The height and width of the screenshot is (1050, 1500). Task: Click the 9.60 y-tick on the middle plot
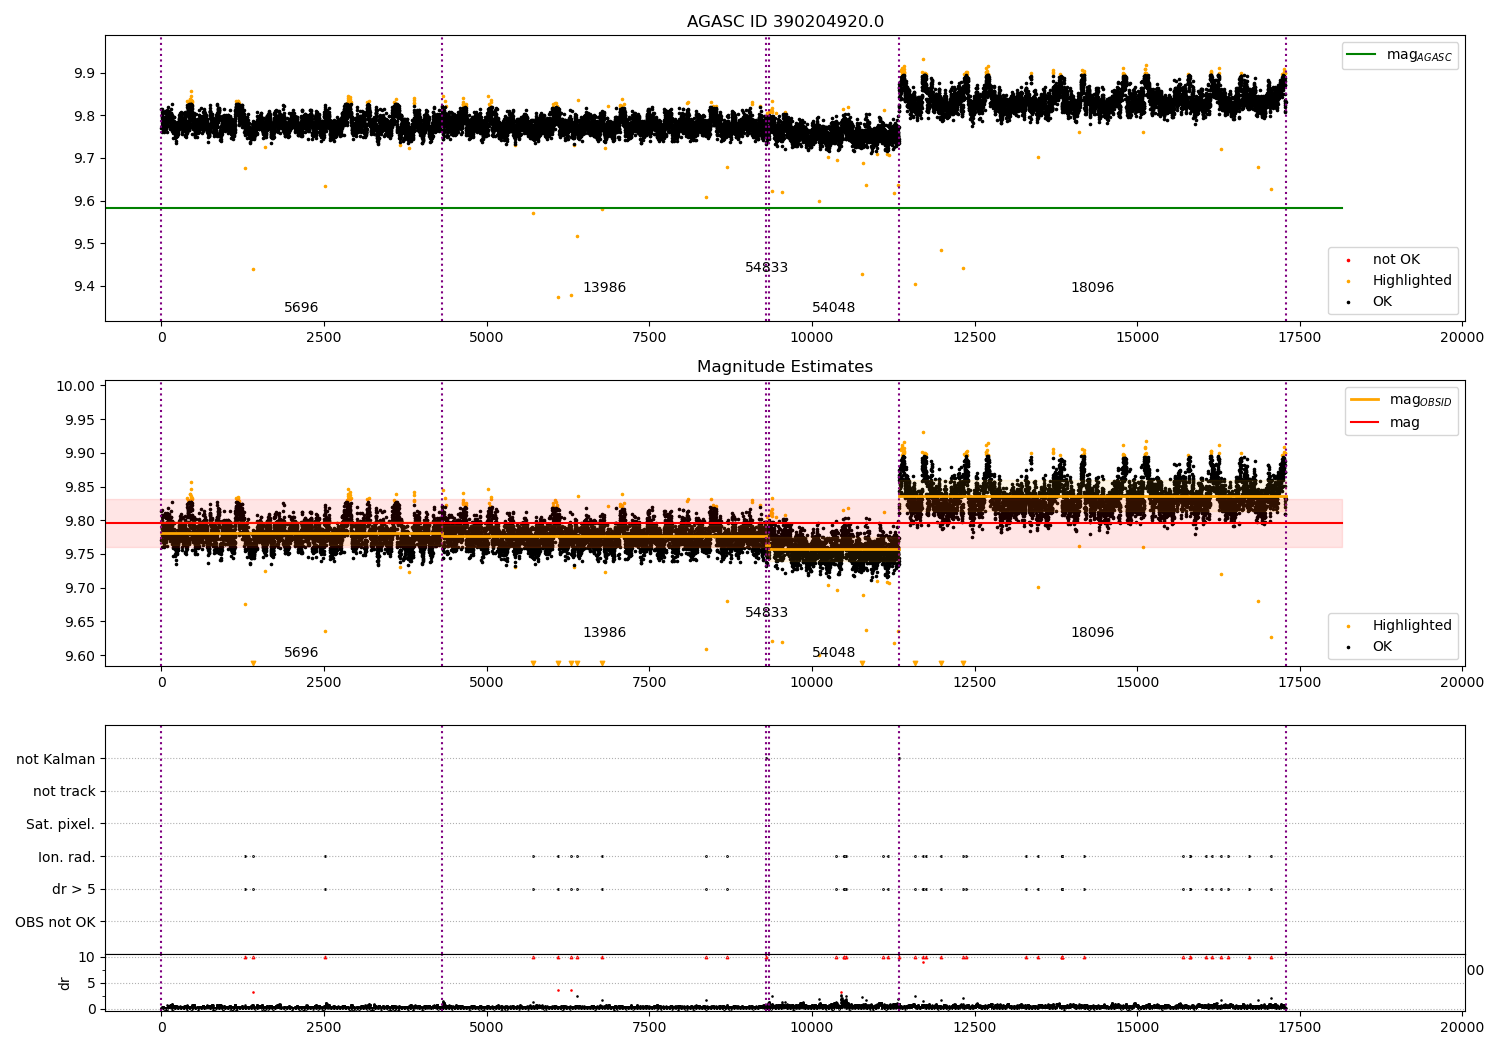pyautogui.click(x=83, y=656)
